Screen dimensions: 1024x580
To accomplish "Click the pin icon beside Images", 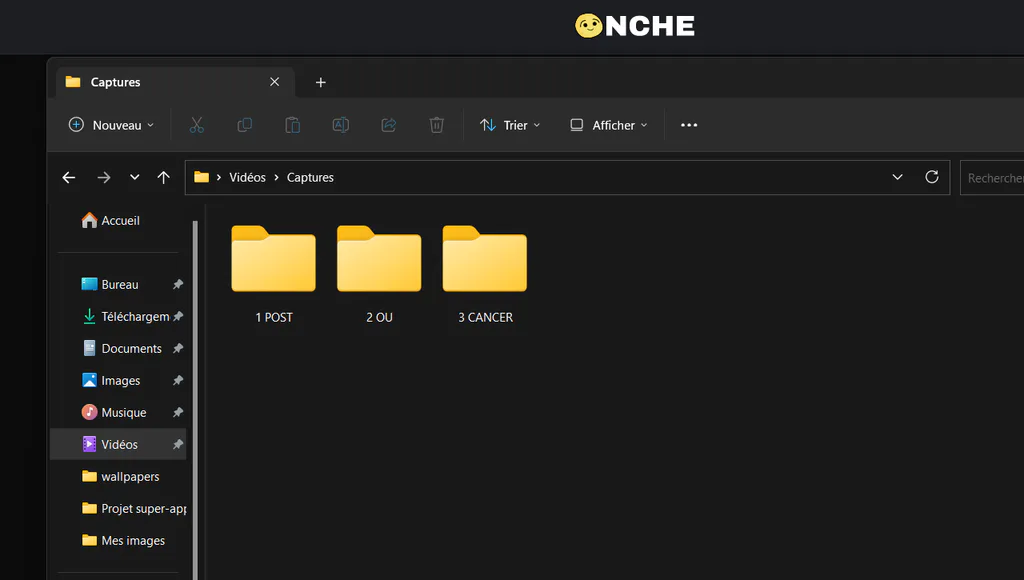I will pyautogui.click(x=178, y=380).
